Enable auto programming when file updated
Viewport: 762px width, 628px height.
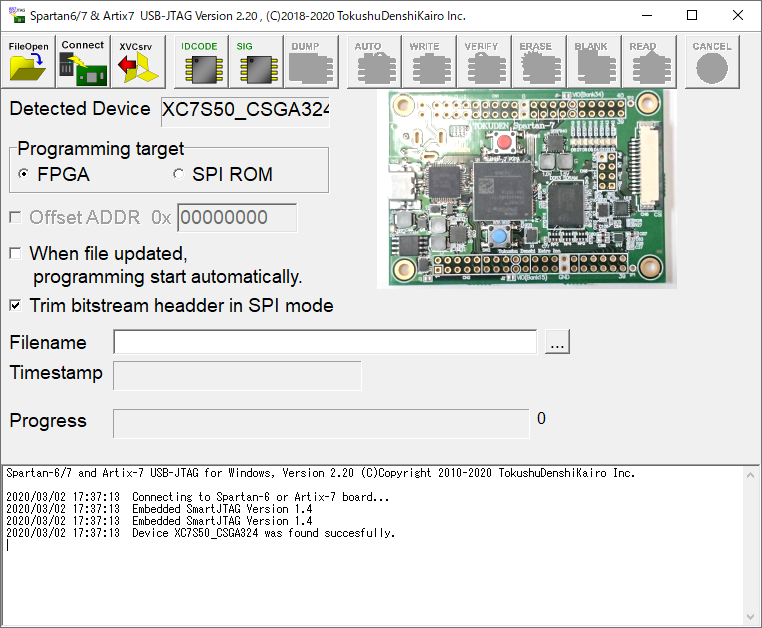point(15,253)
